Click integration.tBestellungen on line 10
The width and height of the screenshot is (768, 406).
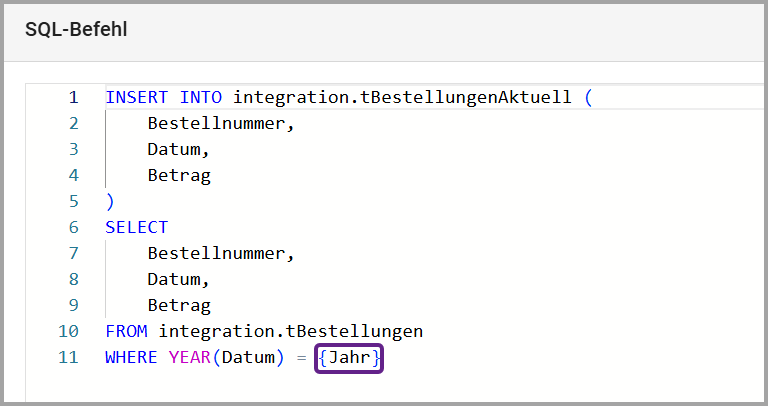pos(291,331)
